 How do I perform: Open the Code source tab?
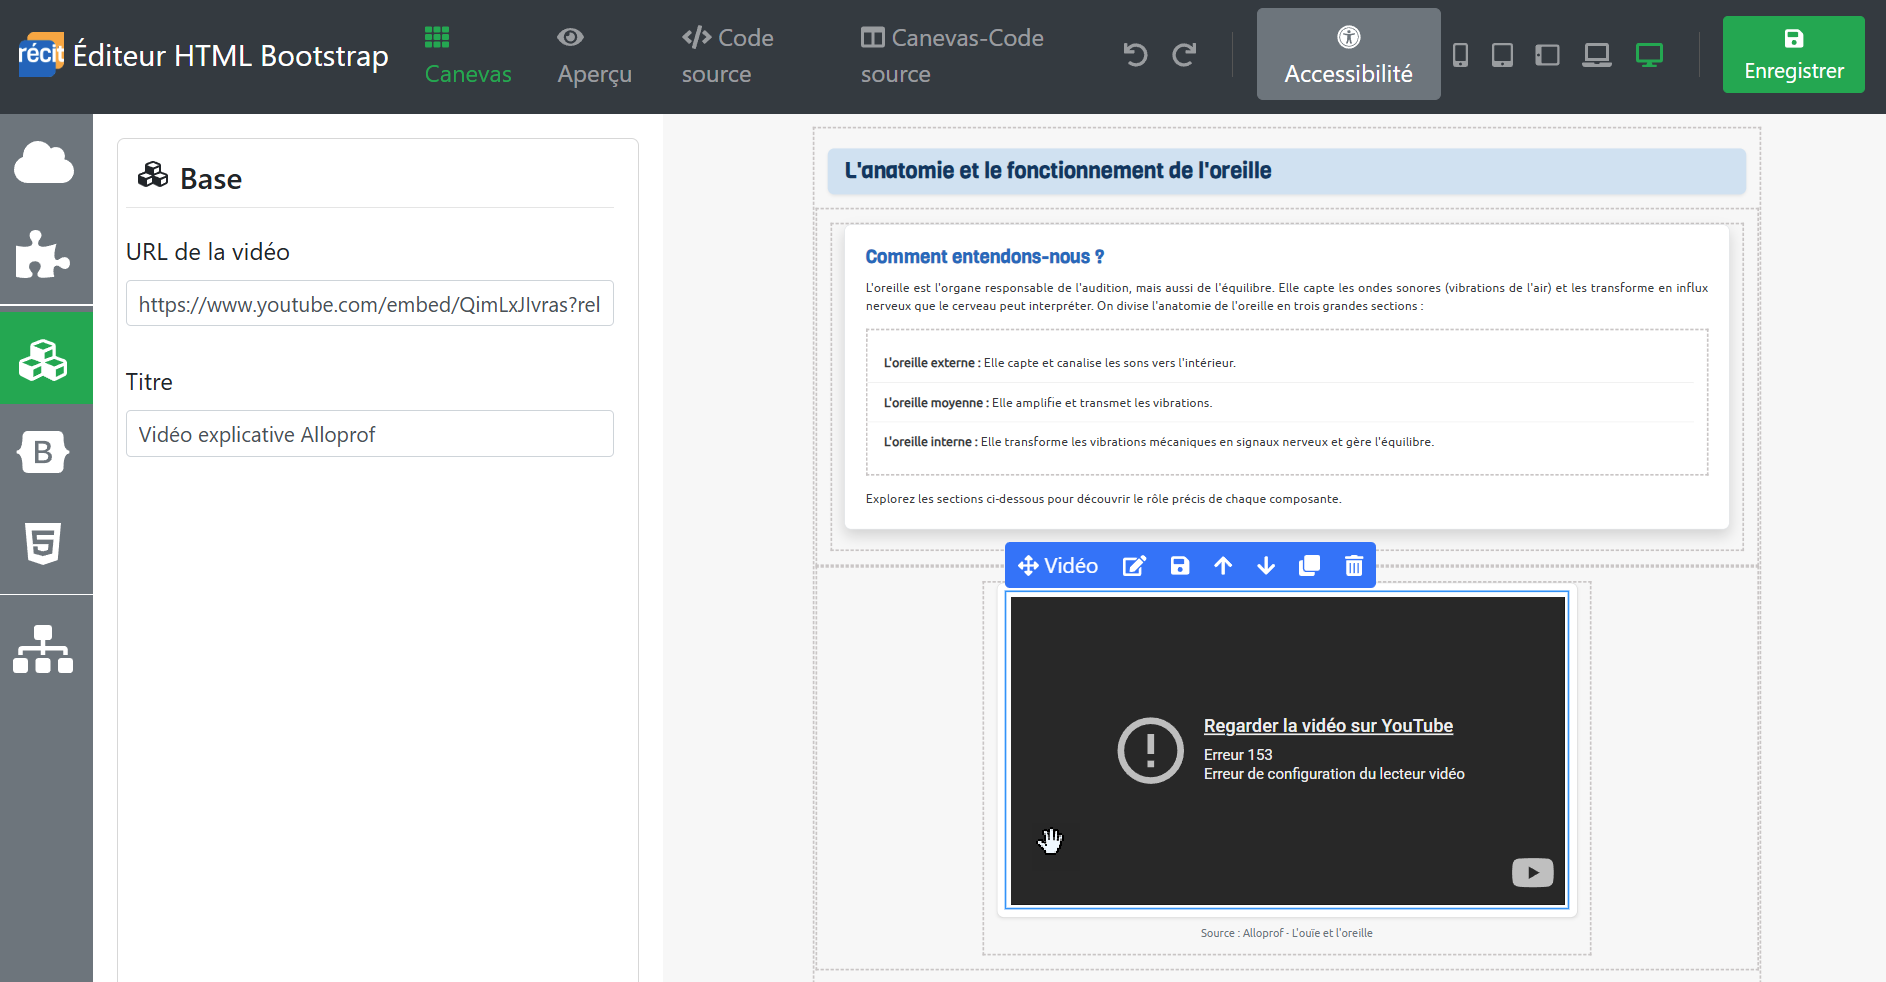click(727, 56)
